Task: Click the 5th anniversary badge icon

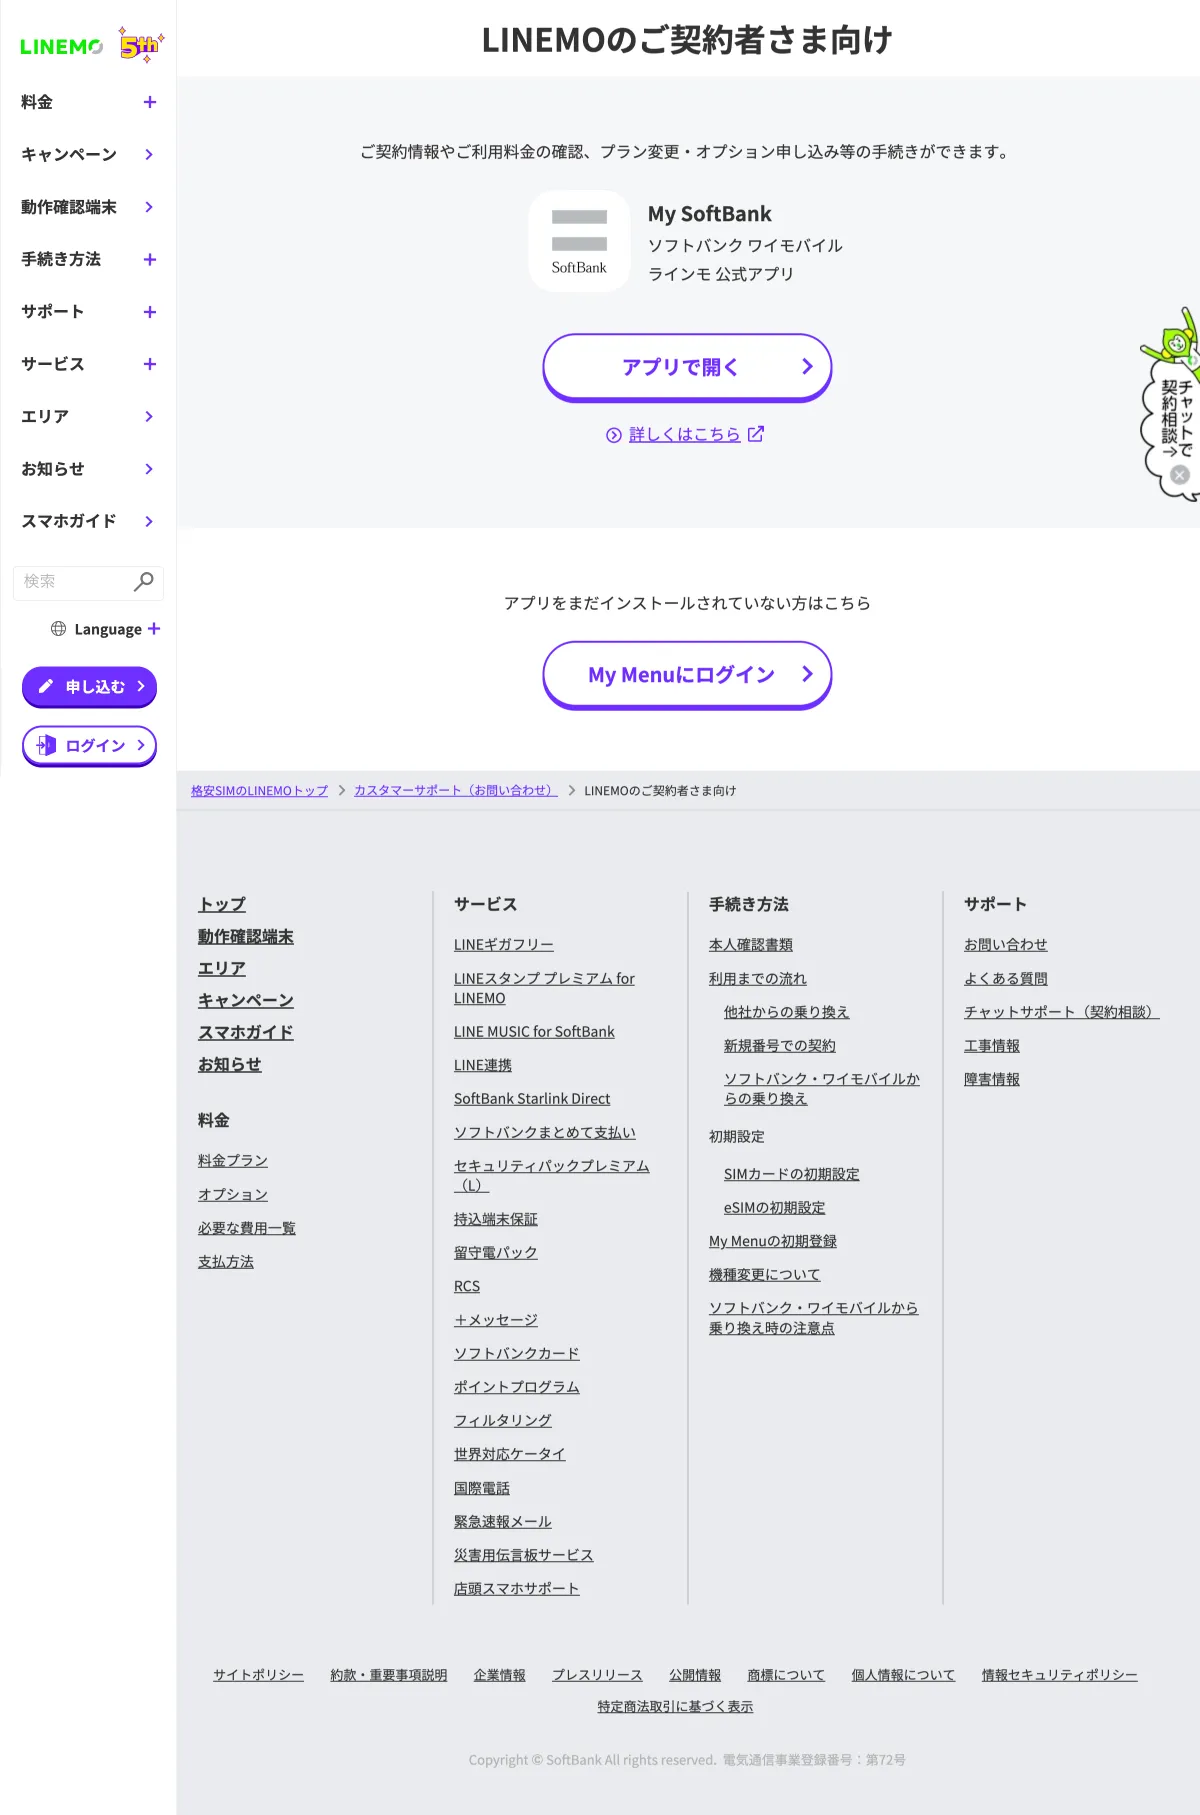Action: pyautogui.click(x=141, y=45)
